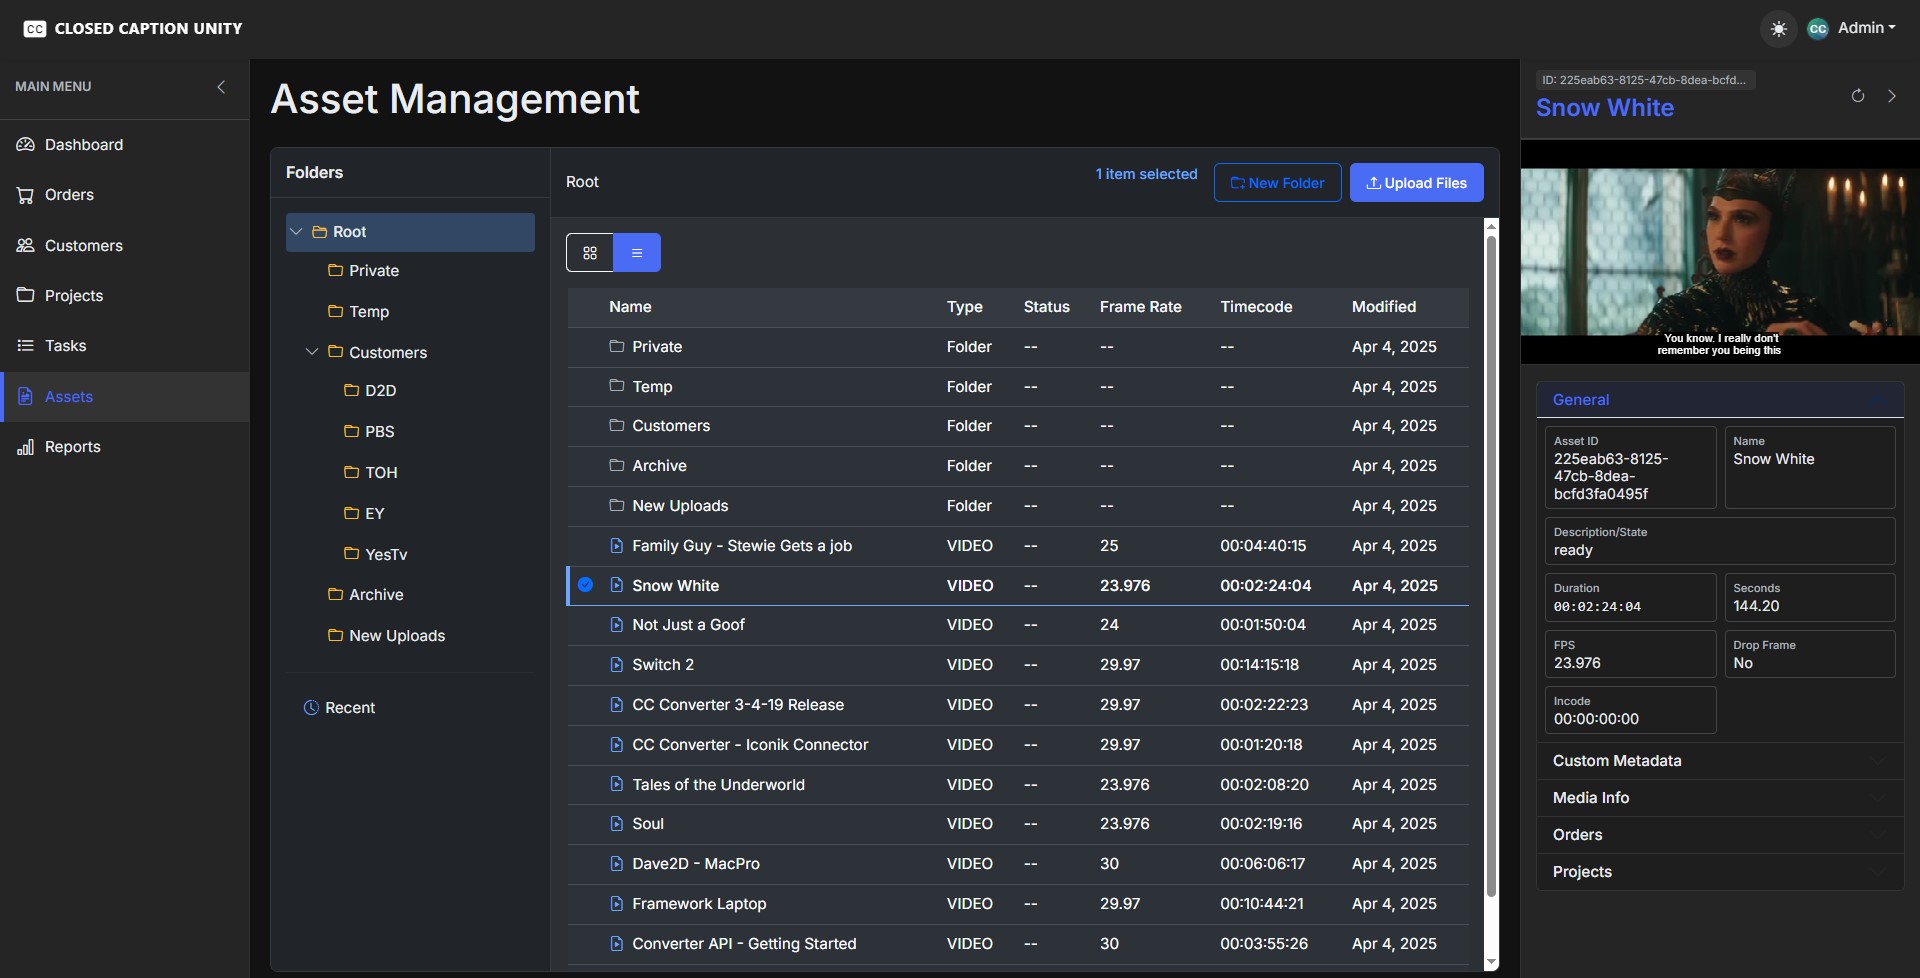Collapse the Customers folder in the tree
The image size is (1920, 978).
coord(311,352)
